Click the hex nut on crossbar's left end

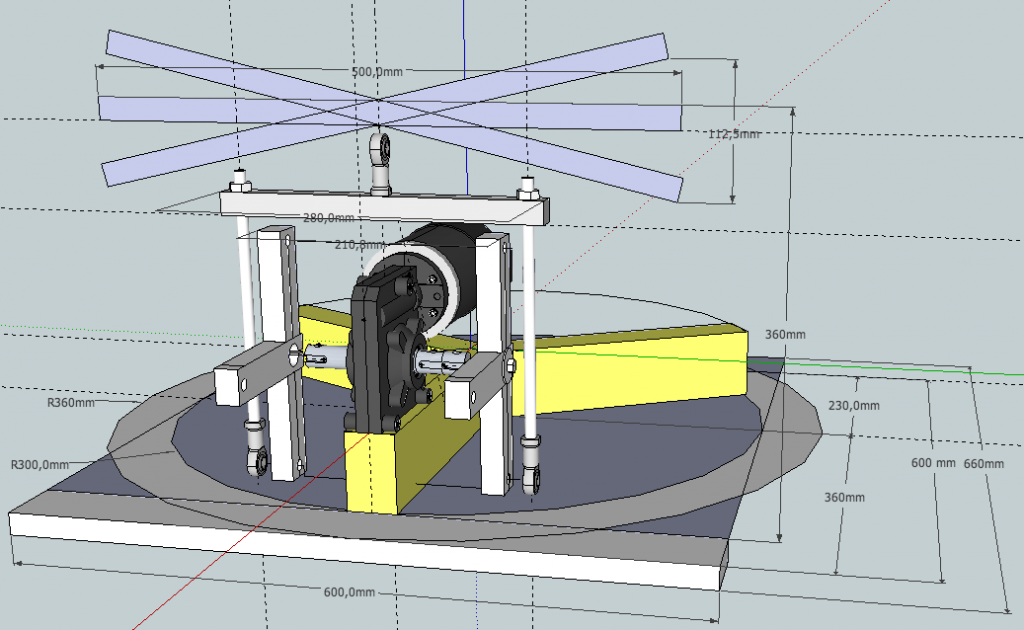point(240,183)
